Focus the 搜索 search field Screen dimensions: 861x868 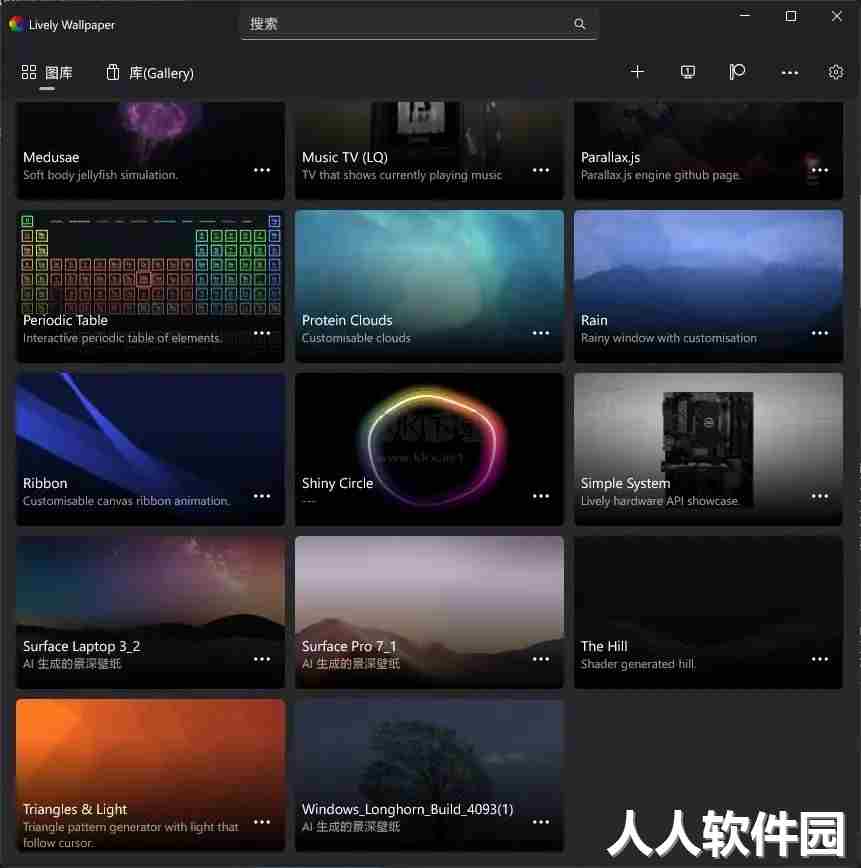tap(419, 24)
